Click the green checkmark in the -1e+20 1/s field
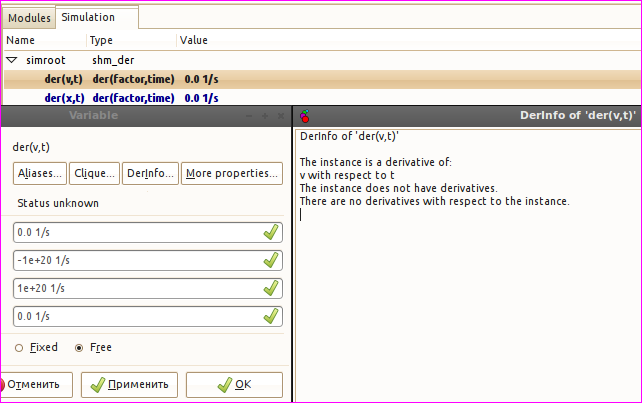 [269, 261]
